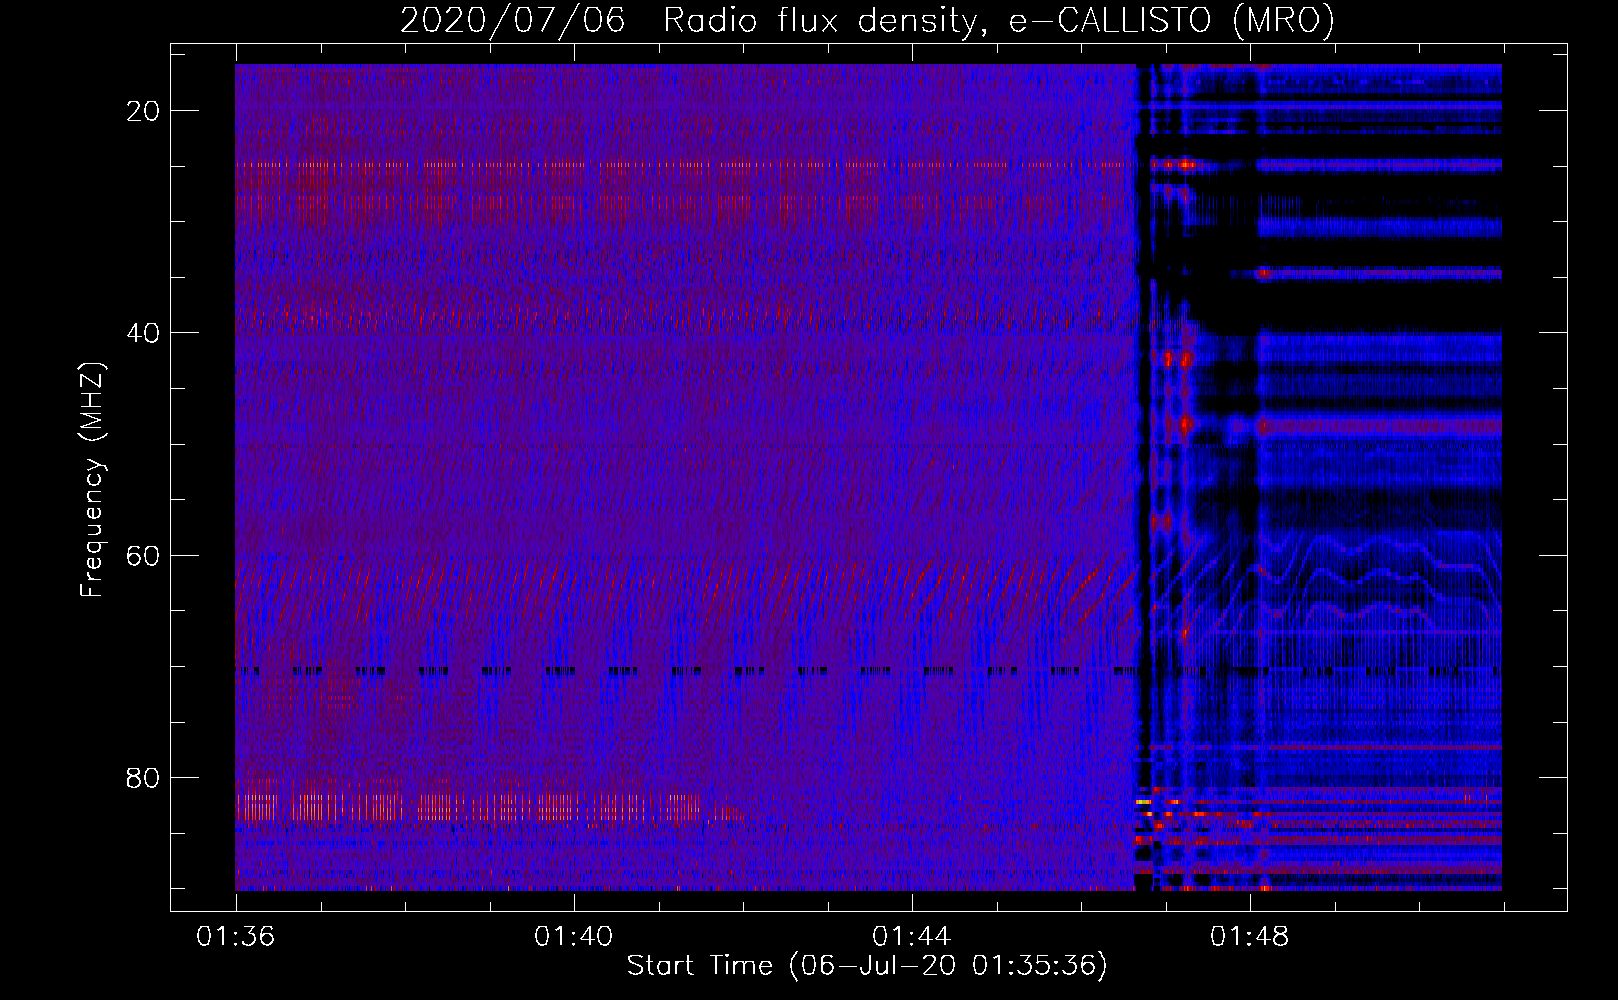The image size is (1618, 1000).
Task: Click the 60 MHz frequency tick label
Action: click(144, 555)
